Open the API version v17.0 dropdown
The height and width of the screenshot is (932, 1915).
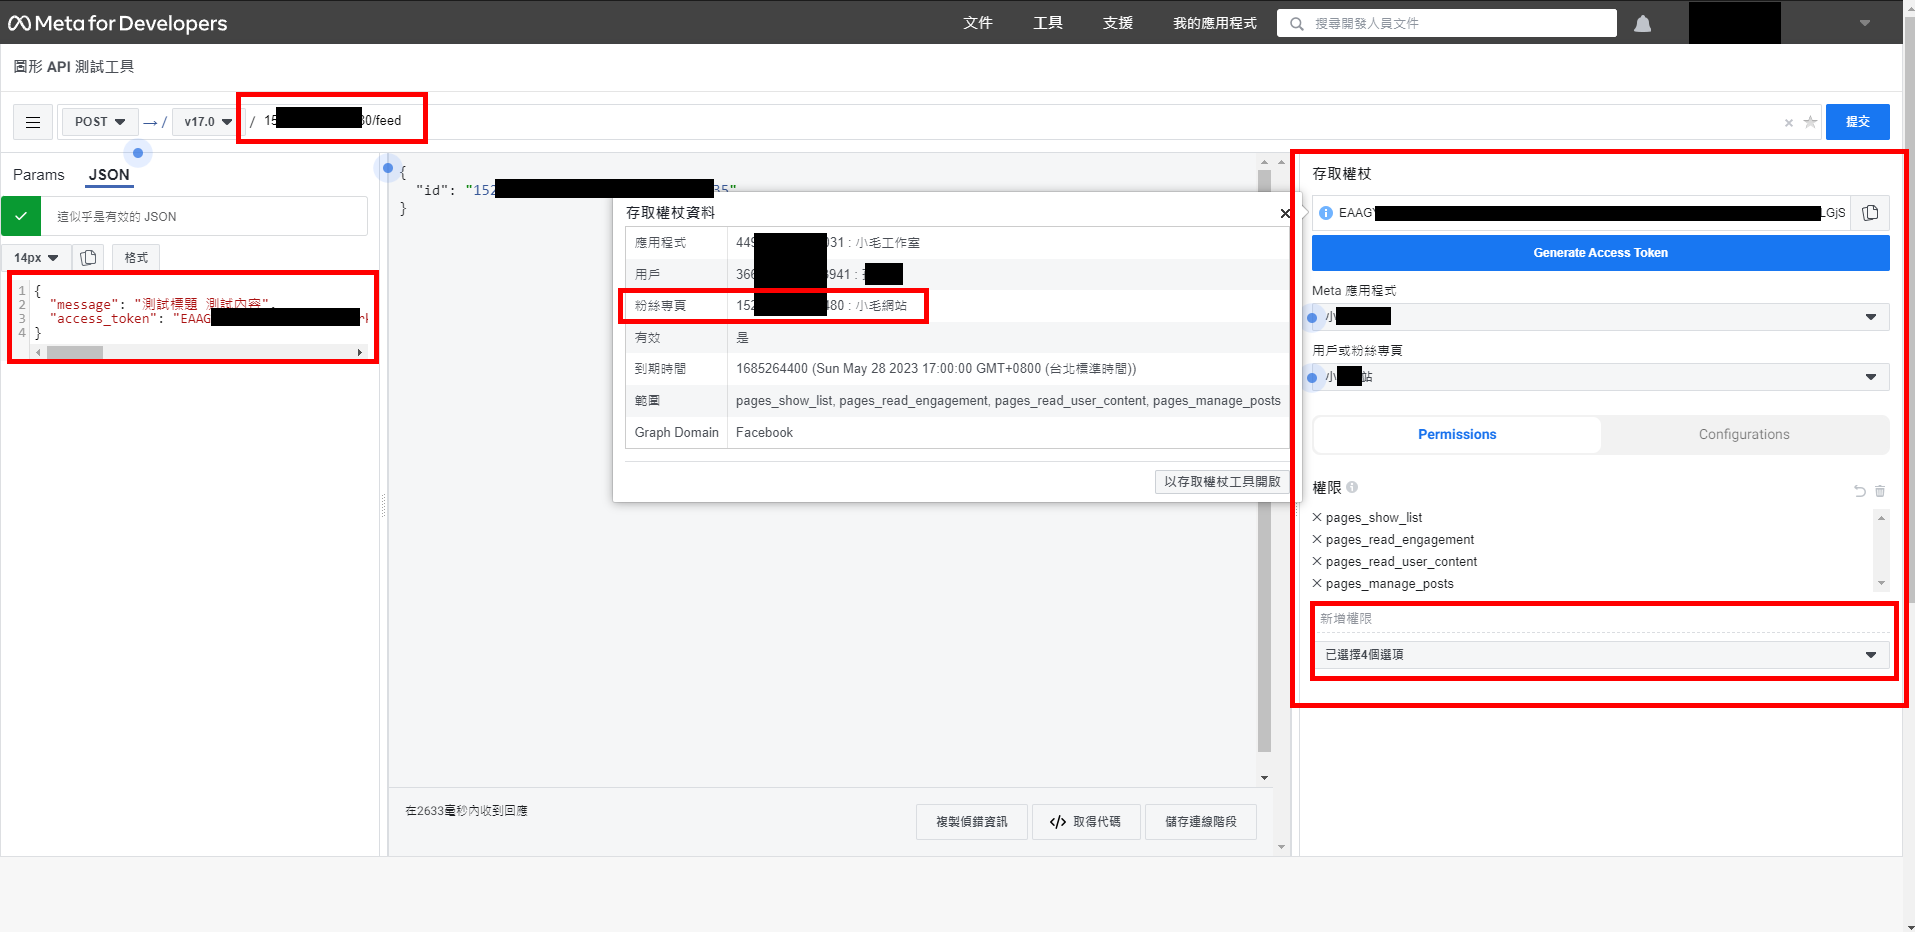[x=207, y=122]
